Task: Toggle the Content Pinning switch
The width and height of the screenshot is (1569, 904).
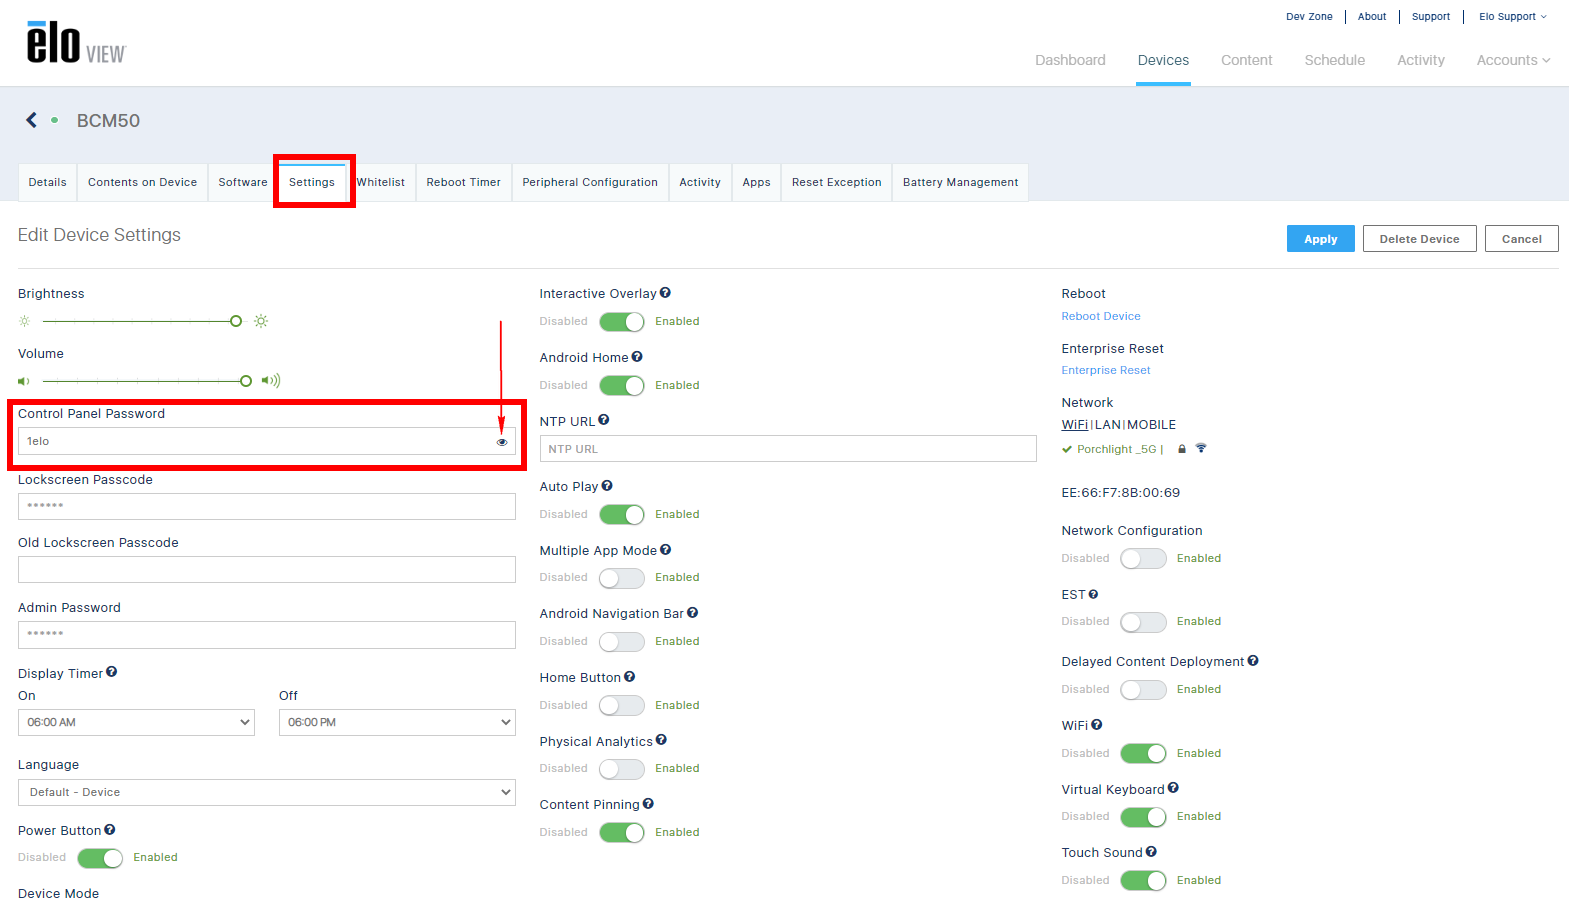Action: 622,833
